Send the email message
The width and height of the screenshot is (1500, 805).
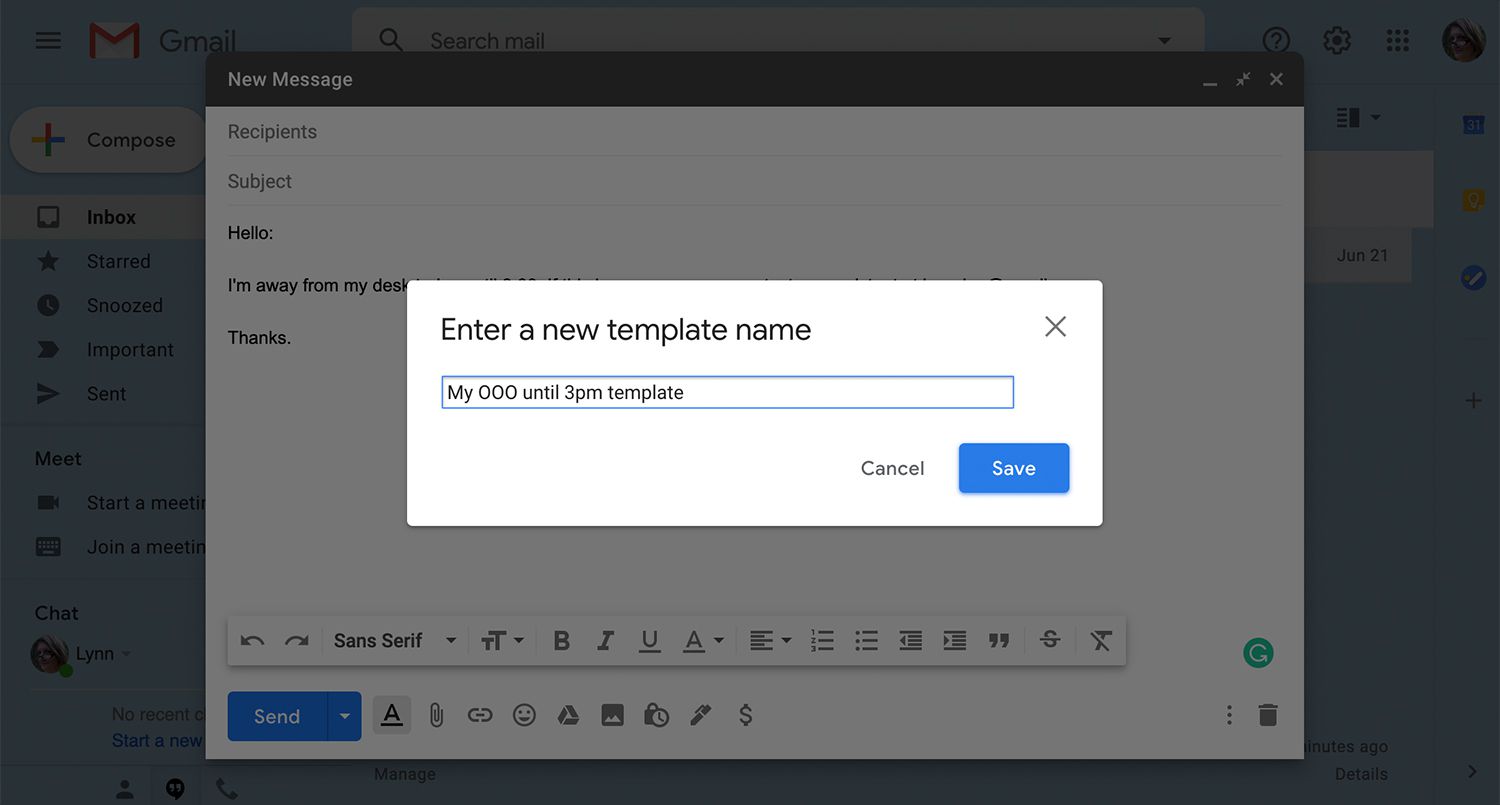(277, 716)
